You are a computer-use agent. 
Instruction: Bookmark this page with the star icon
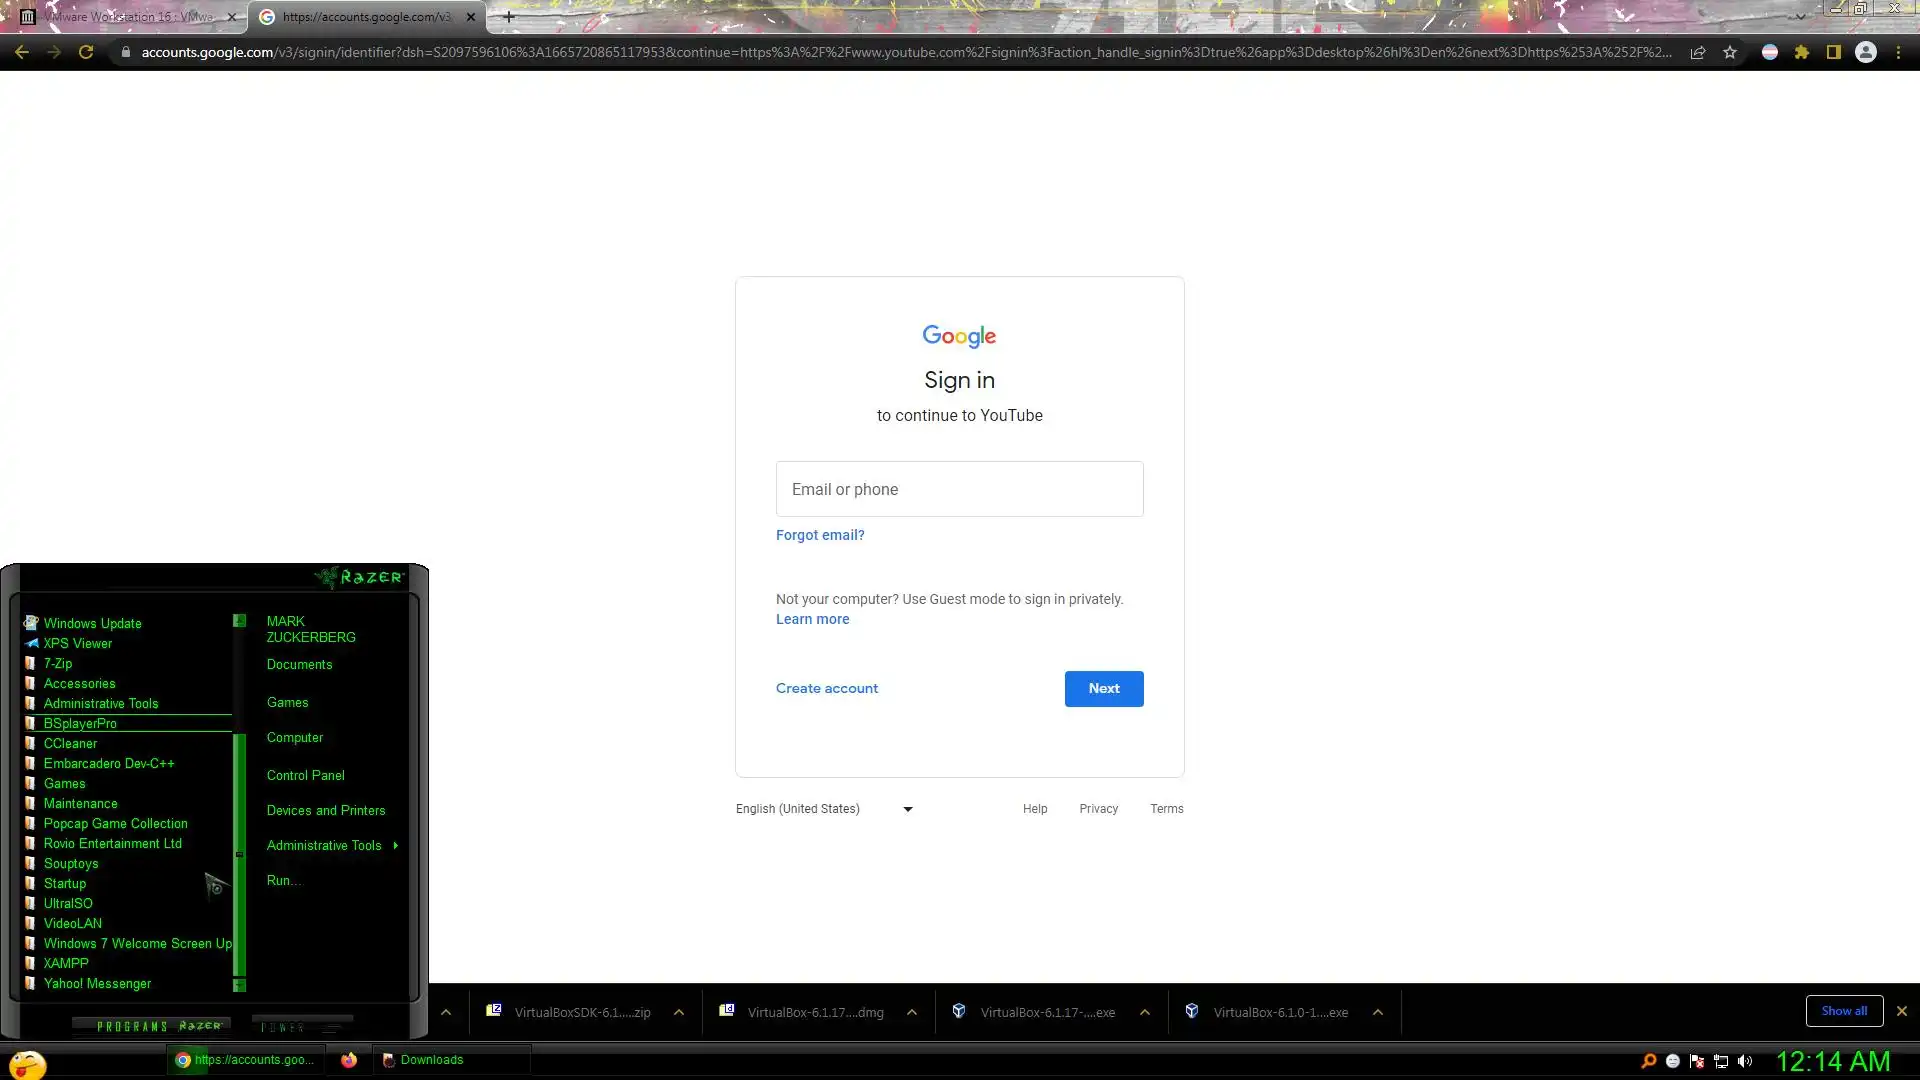click(1730, 52)
